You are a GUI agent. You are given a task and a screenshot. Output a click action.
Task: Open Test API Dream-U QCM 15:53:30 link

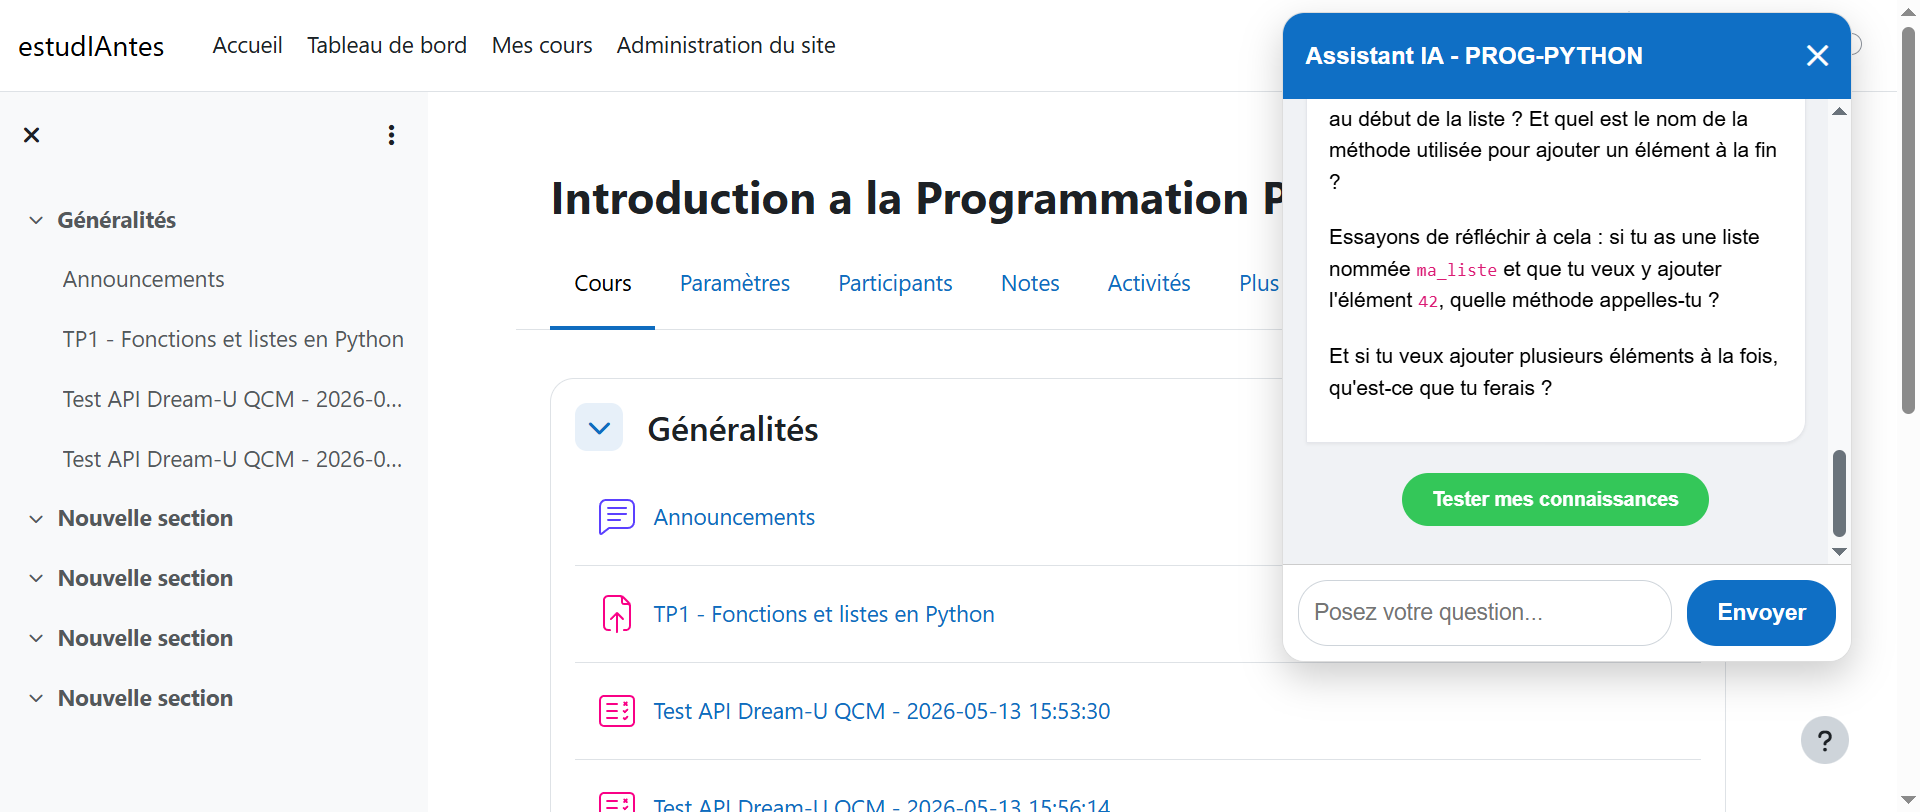pyautogui.click(x=882, y=711)
